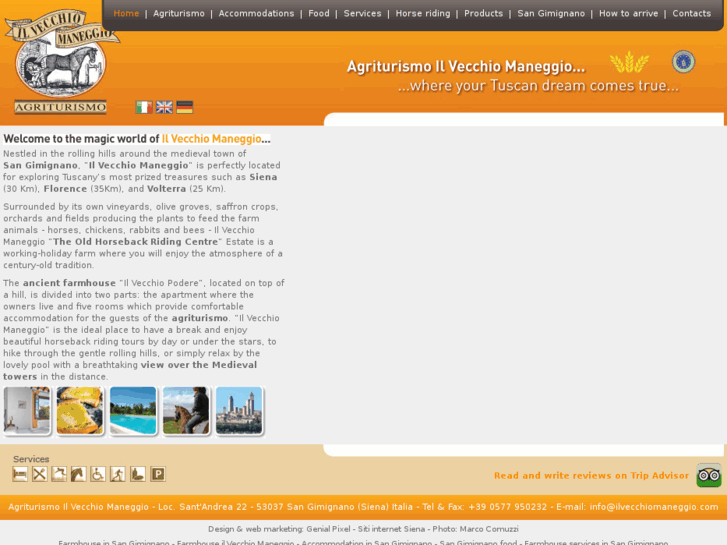Go to the Products page

pos(483,13)
